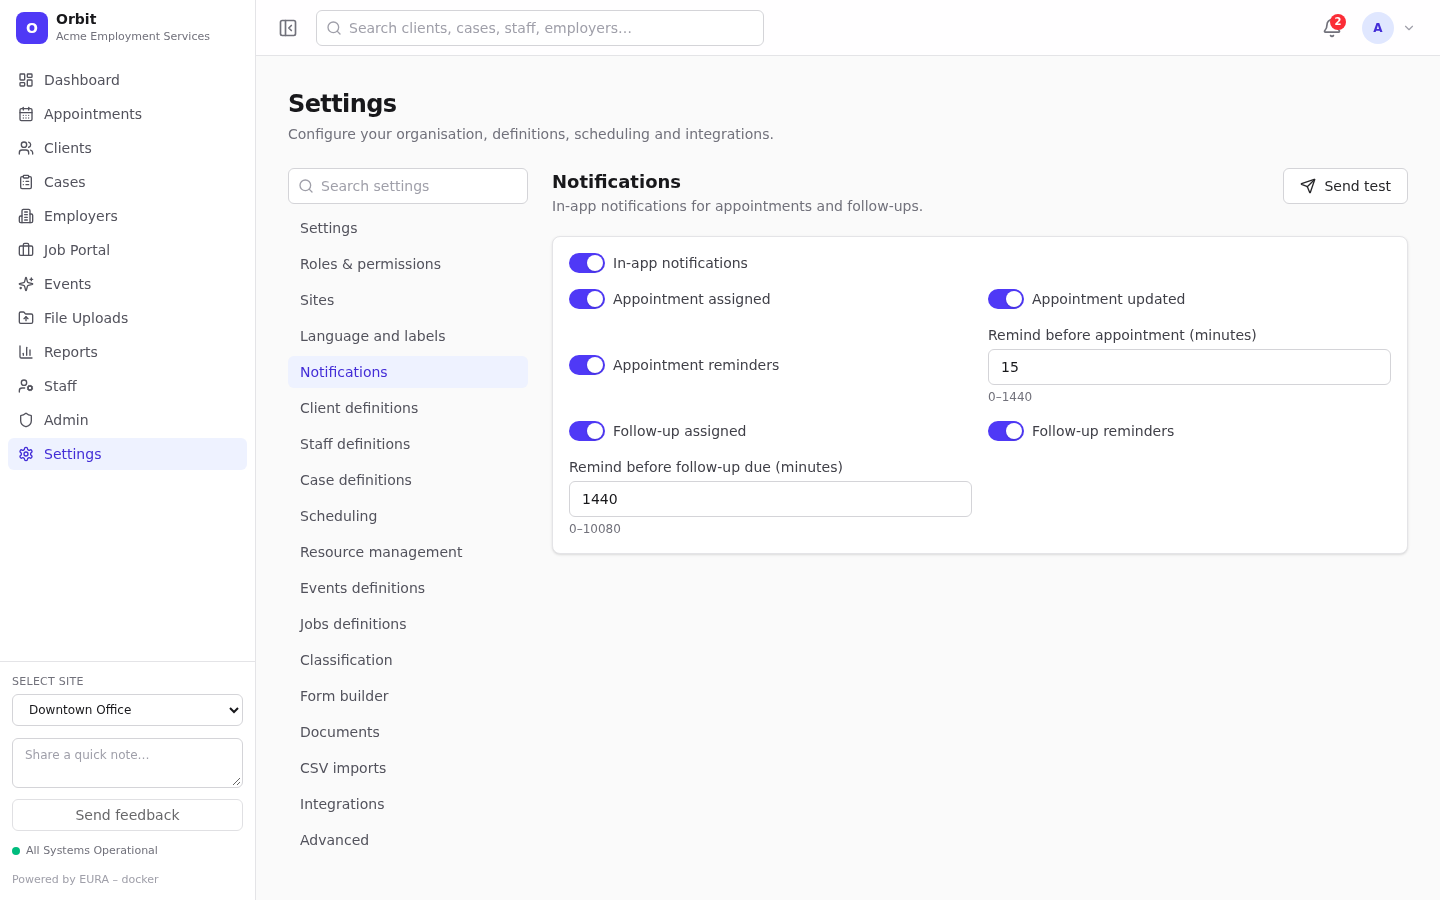This screenshot has width=1440, height=900.
Task: Click the Orbit logo icon
Action: (x=32, y=28)
